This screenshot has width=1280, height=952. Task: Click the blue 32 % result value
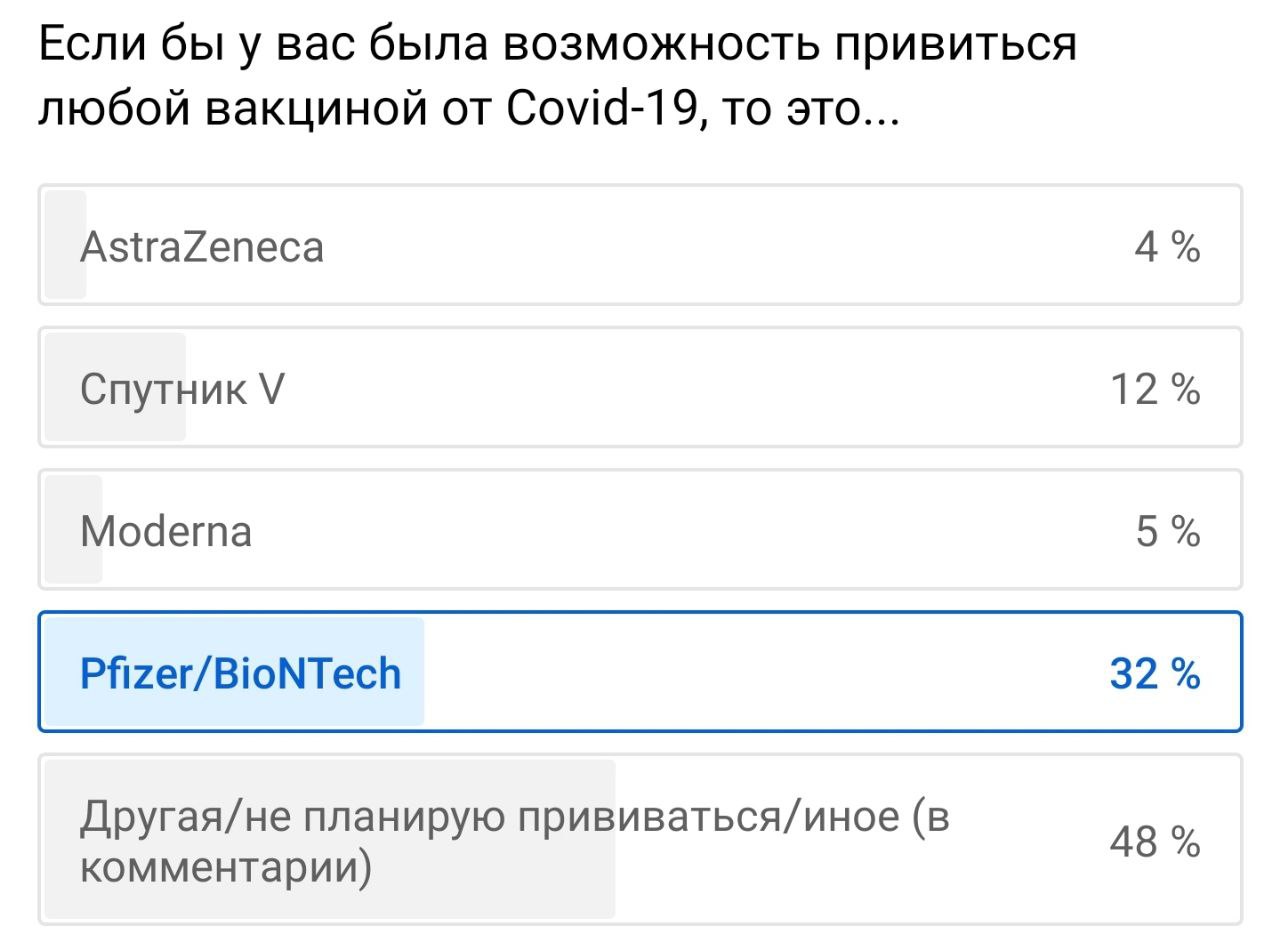point(1155,673)
